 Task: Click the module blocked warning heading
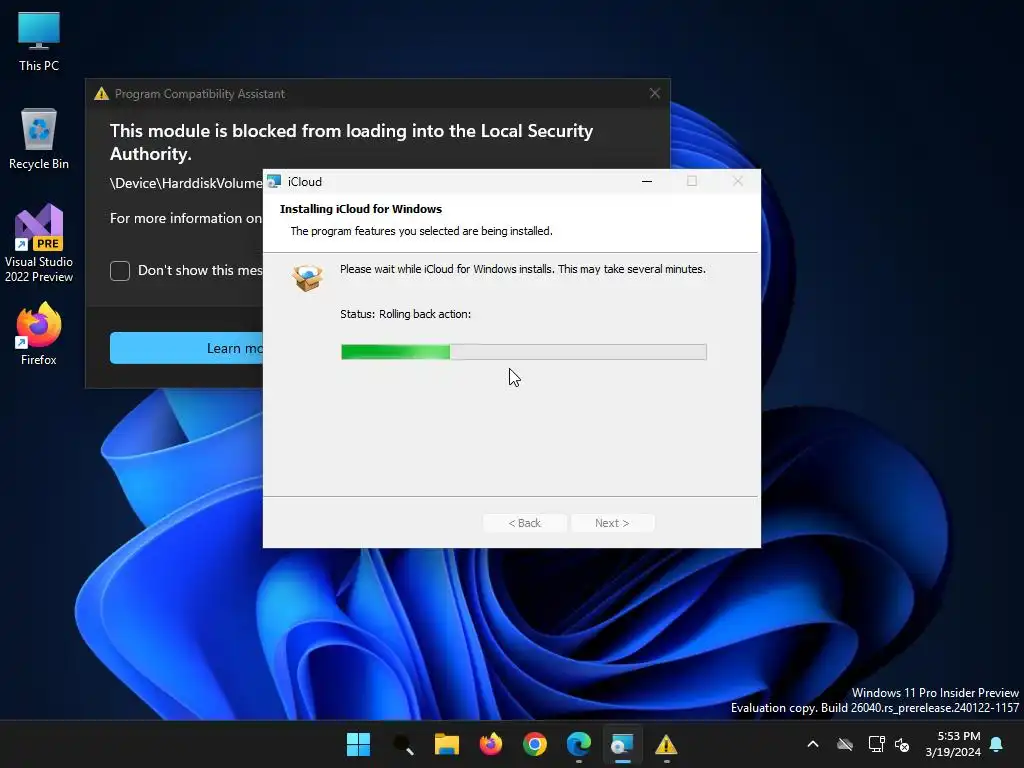pyautogui.click(x=351, y=142)
